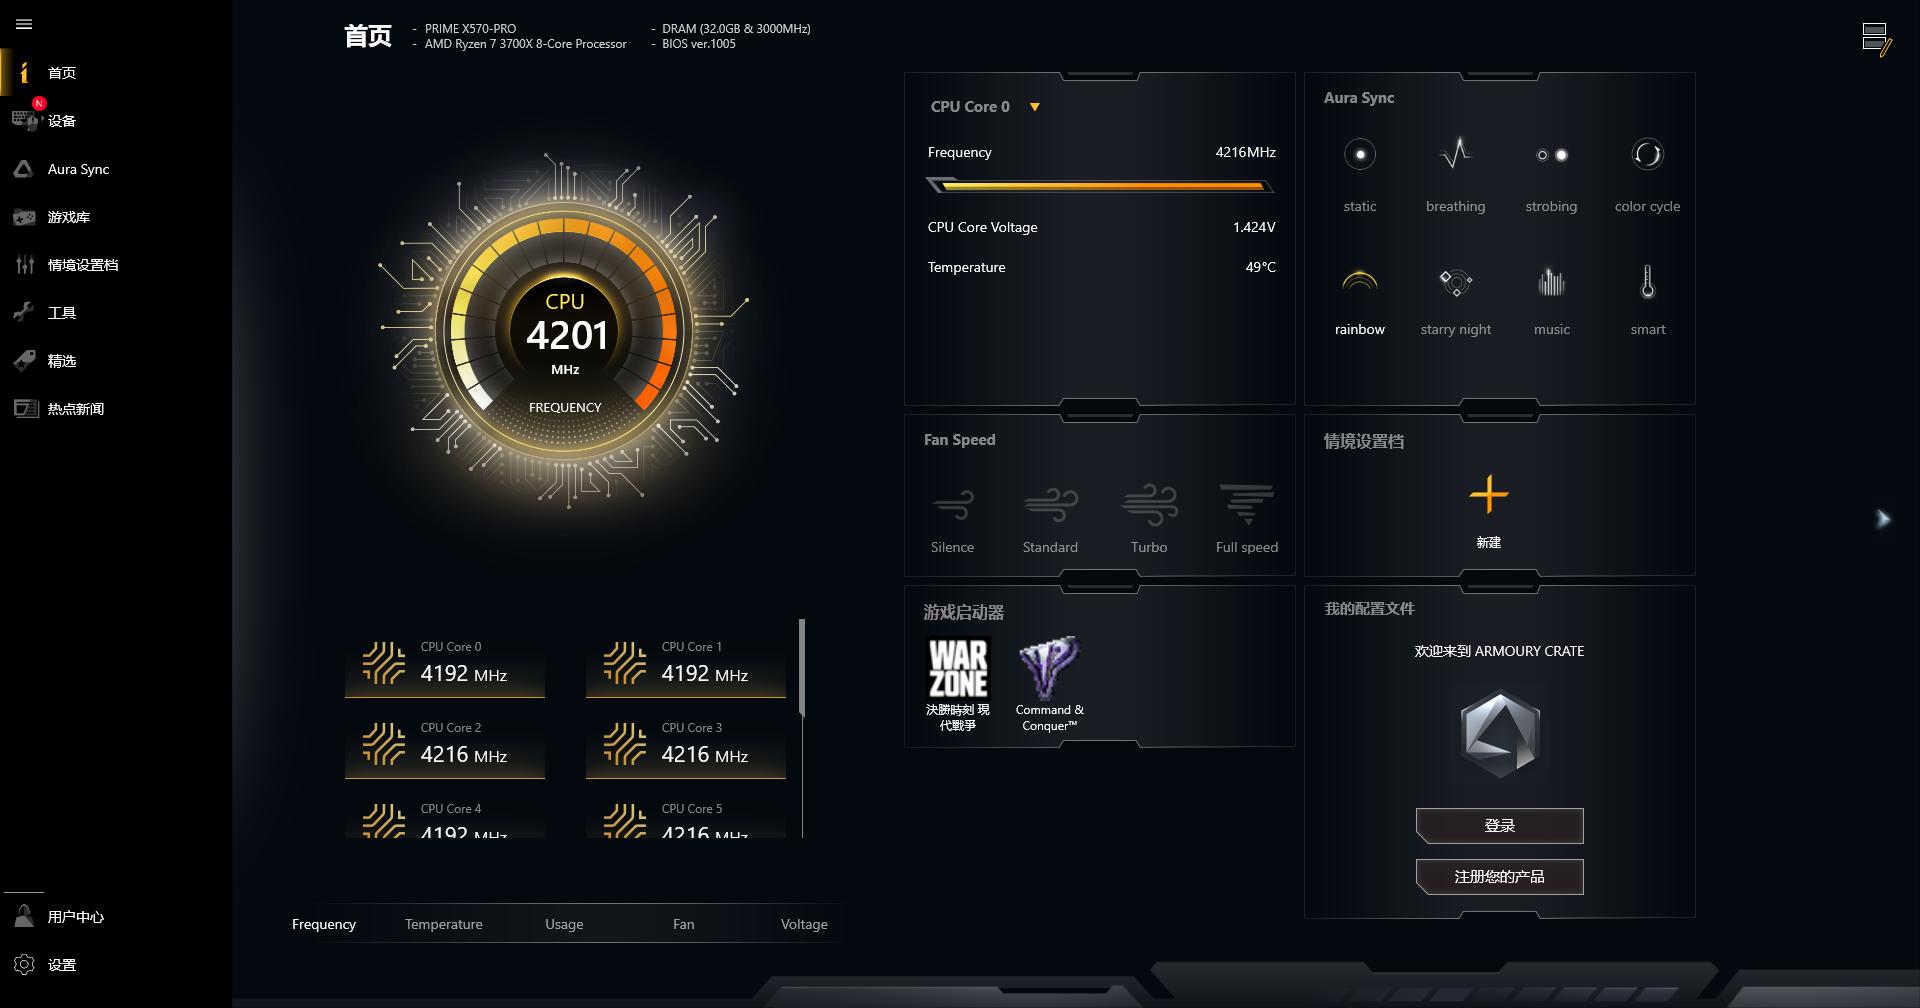1920x1008 pixels.
Task: Click the Temperature 49°C value
Action: tap(1260, 267)
